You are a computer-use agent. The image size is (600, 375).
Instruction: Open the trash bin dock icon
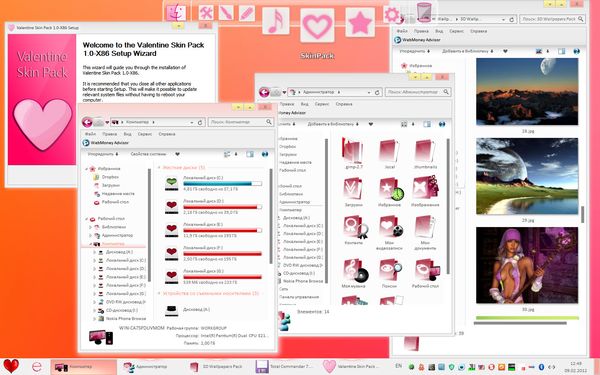click(x=424, y=12)
